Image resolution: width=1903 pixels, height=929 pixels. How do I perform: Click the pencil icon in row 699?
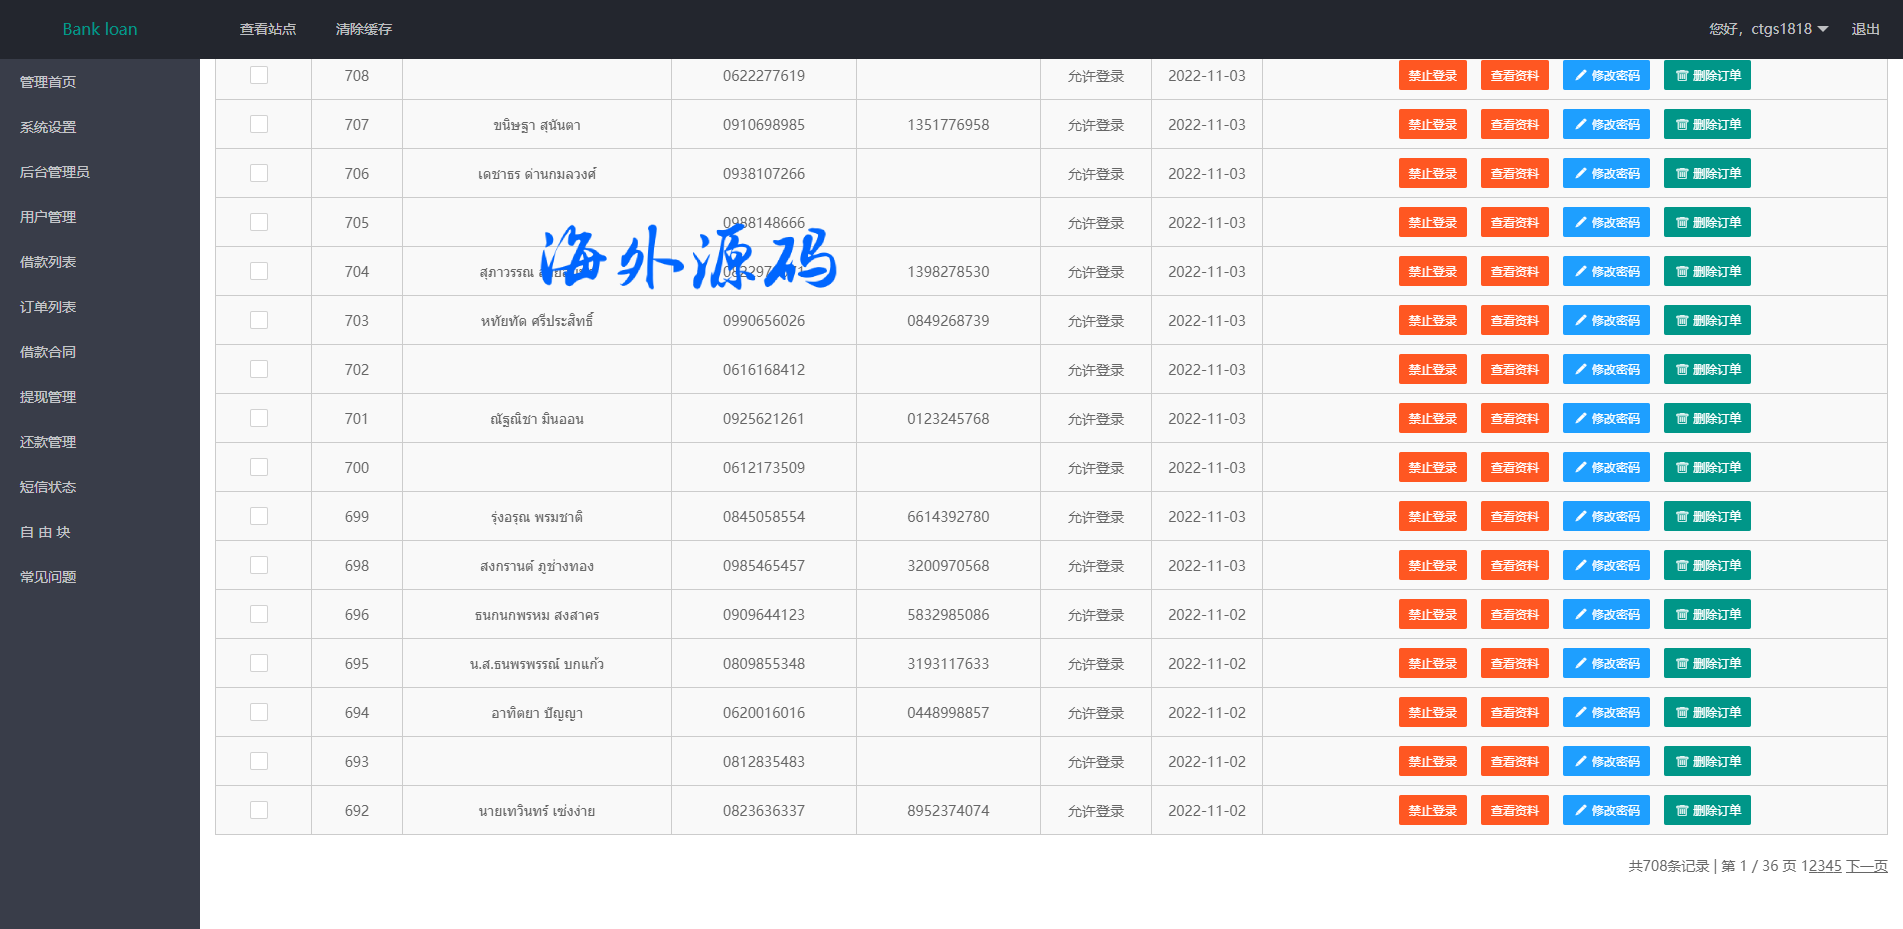pyautogui.click(x=1581, y=517)
